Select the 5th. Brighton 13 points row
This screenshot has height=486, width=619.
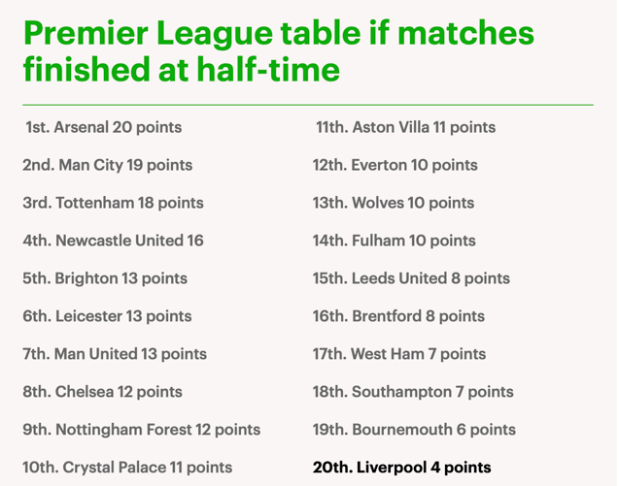tap(105, 279)
